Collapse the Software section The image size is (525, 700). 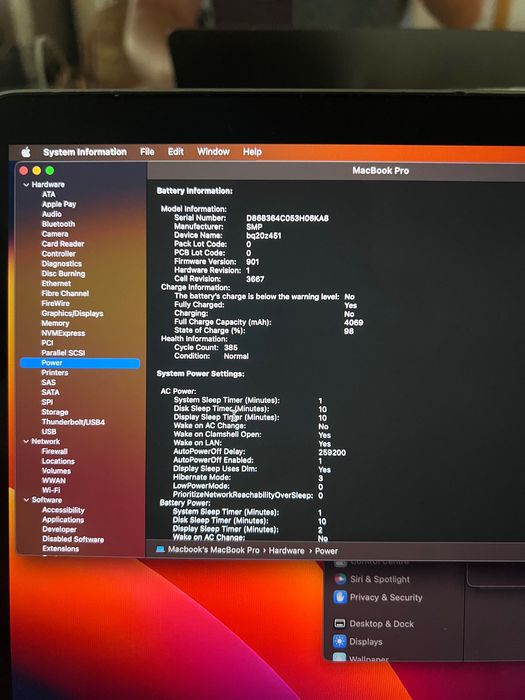(26, 500)
